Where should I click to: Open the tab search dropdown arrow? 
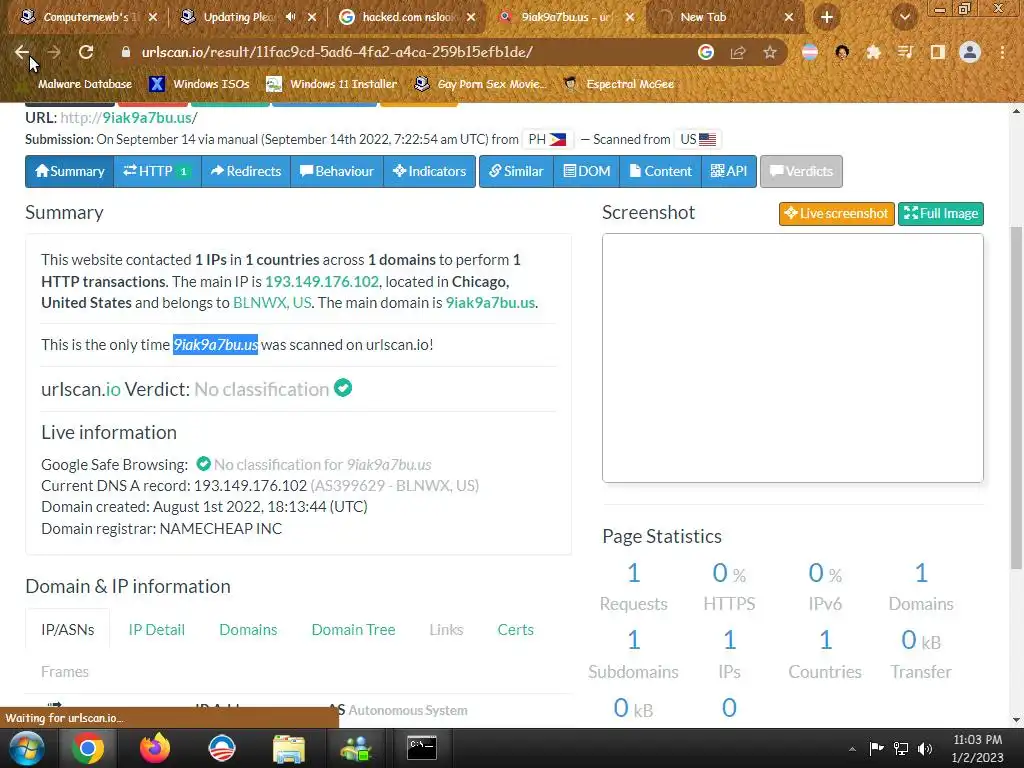(x=904, y=17)
